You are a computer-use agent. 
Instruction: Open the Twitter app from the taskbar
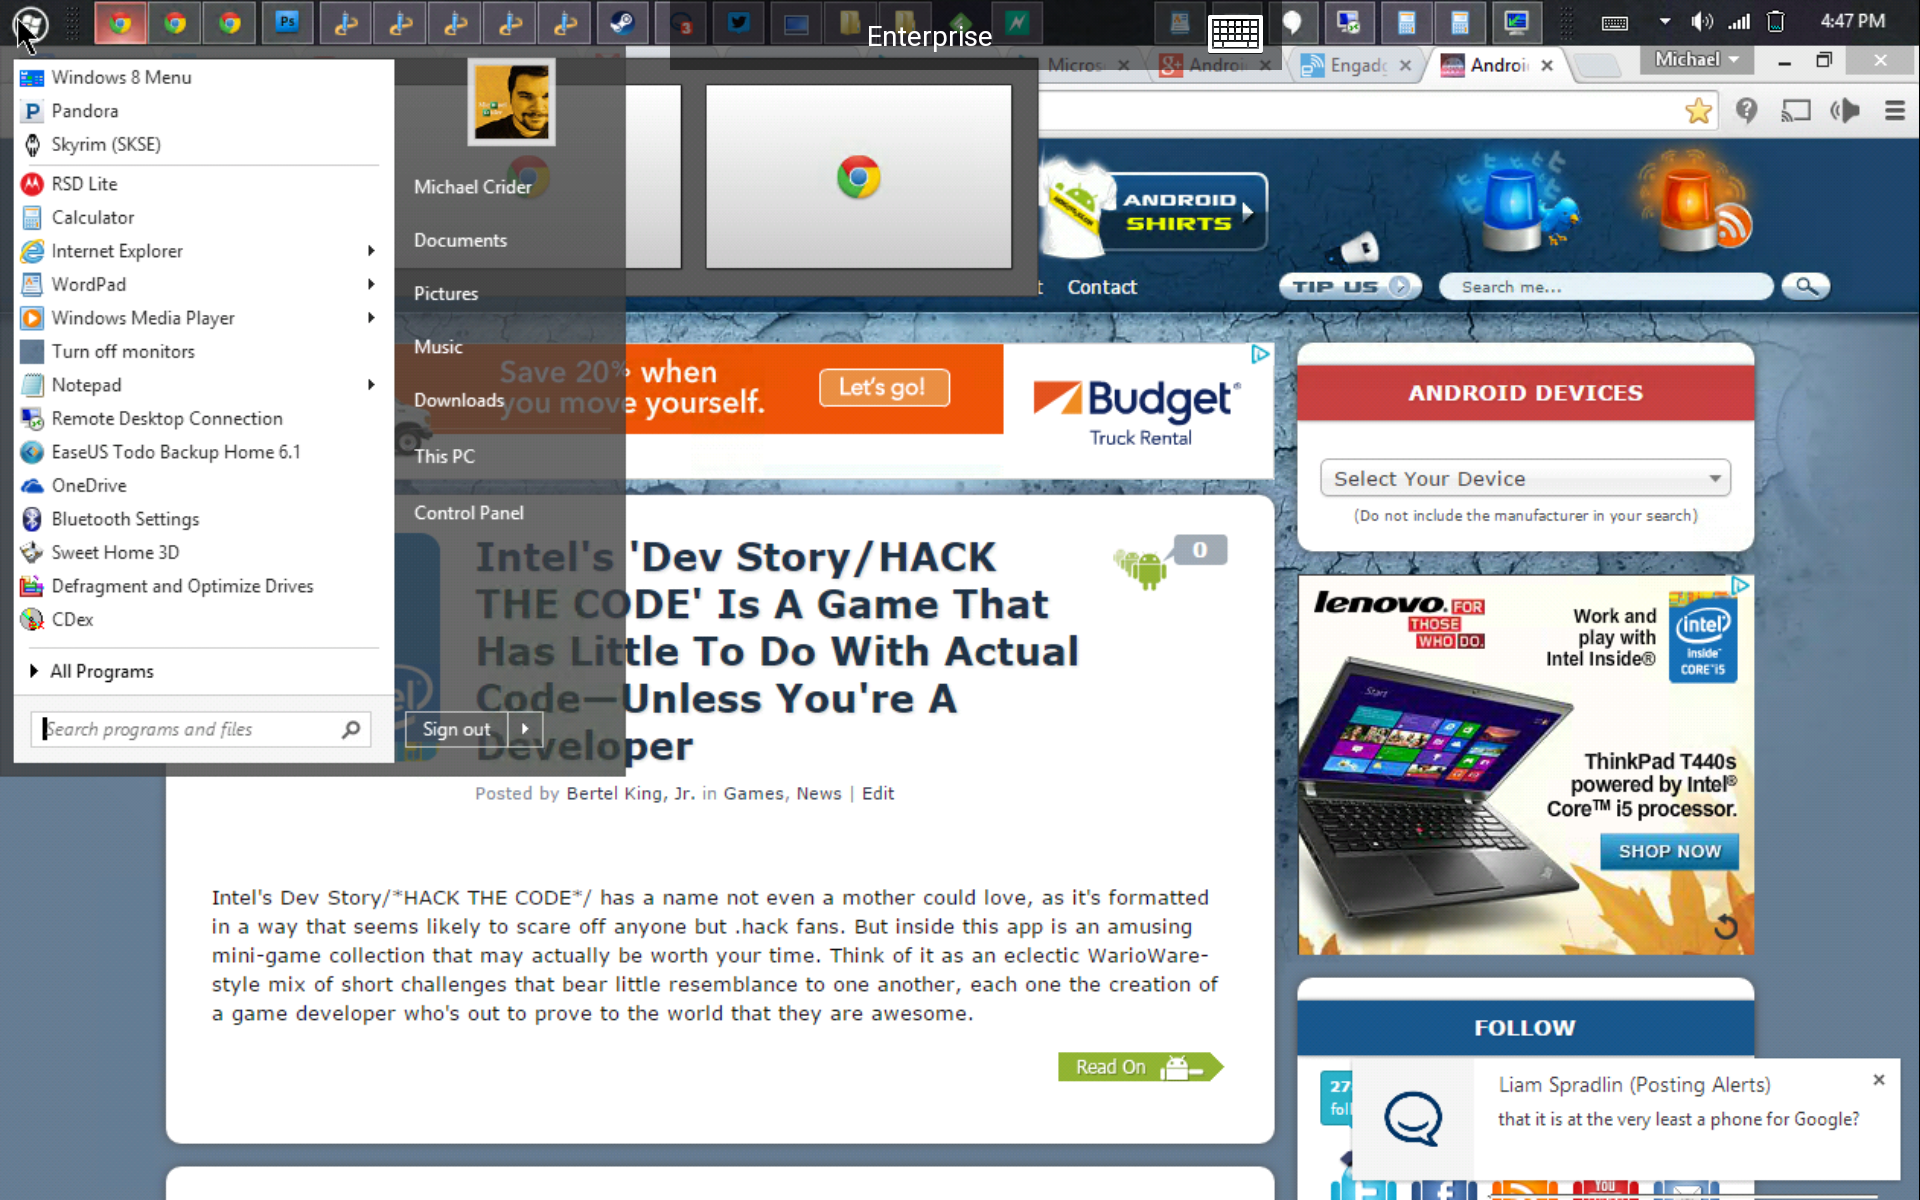coord(738,22)
